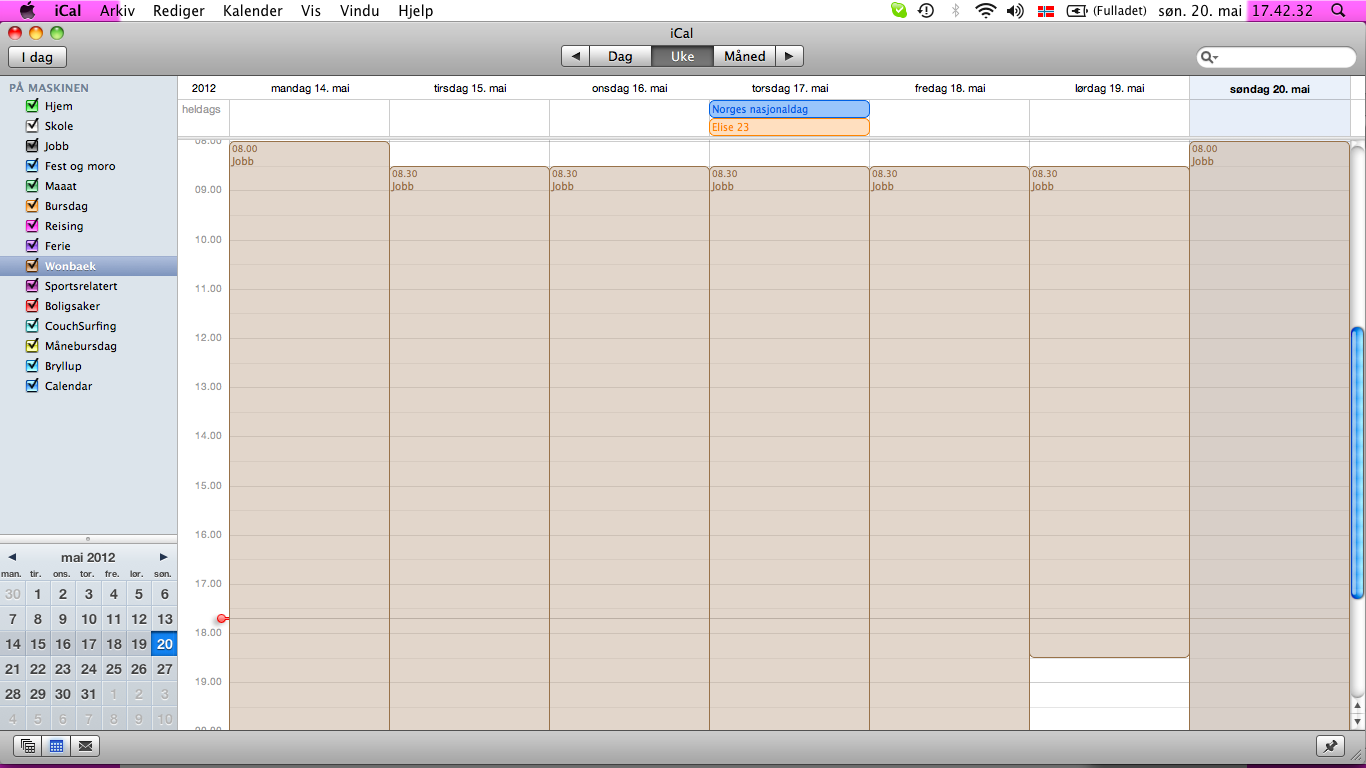This screenshot has height=768, width=1366.
Task: Click the search magnifier dropdown in search field
Action: (1209, 57)
